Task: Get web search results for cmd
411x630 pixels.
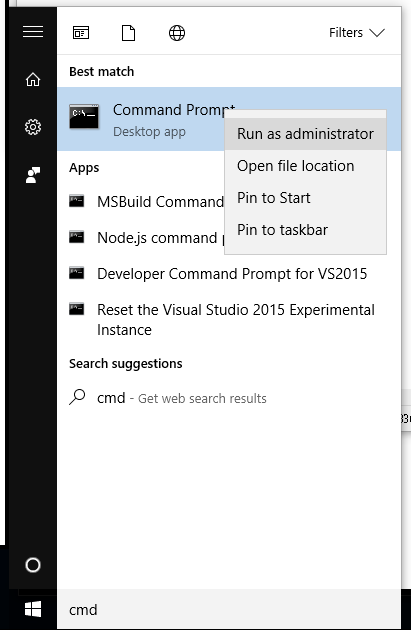Action: 229,398
